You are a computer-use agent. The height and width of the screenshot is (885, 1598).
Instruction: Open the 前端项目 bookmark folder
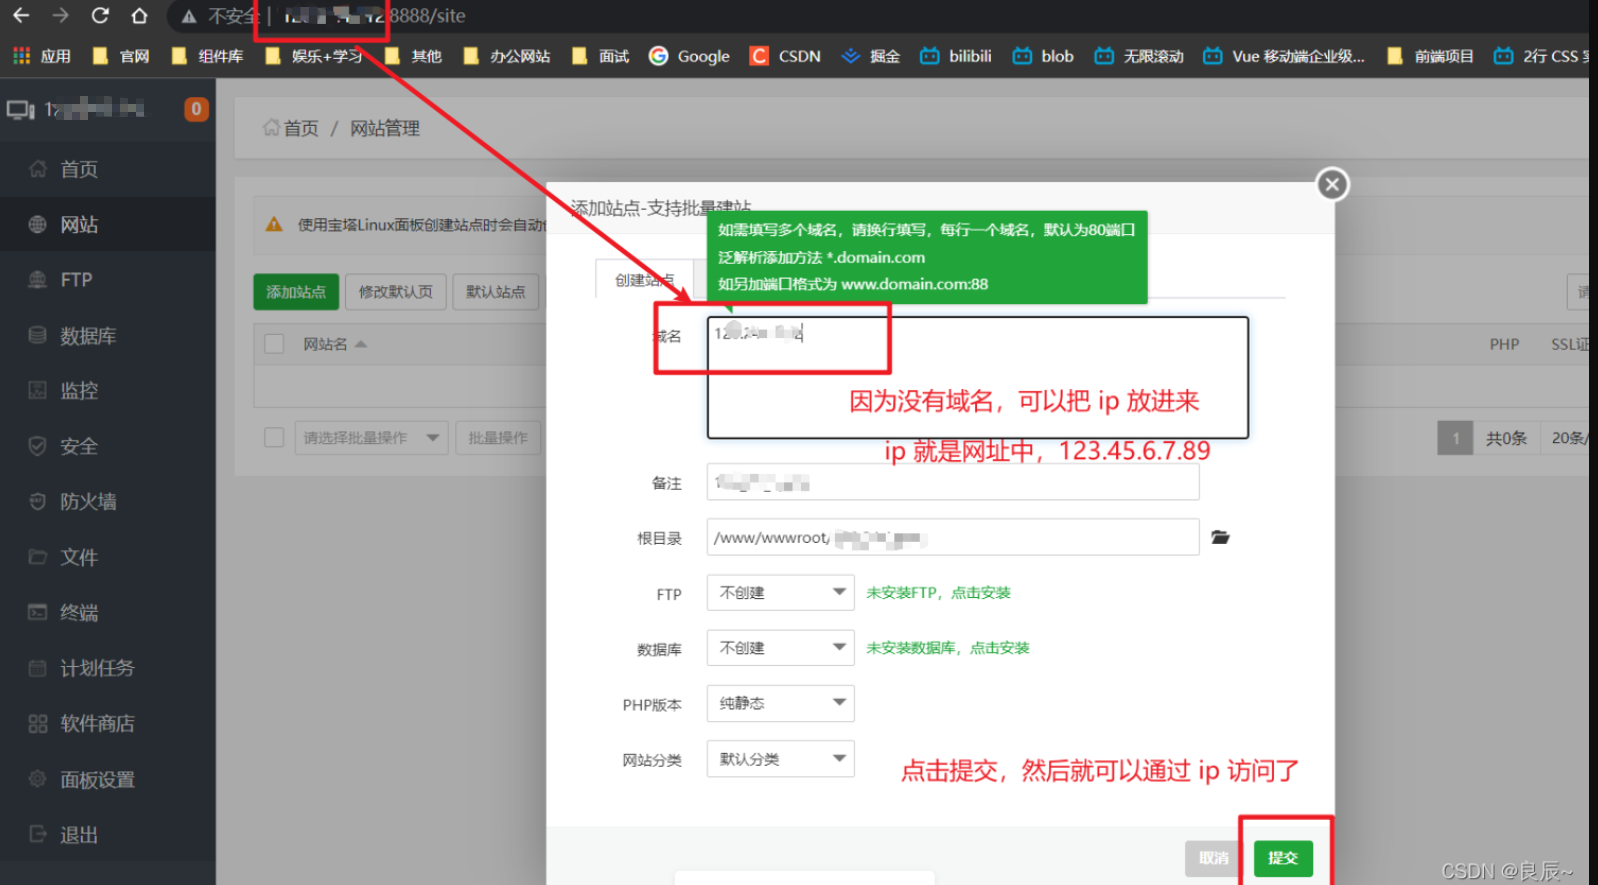point(1431,56)
